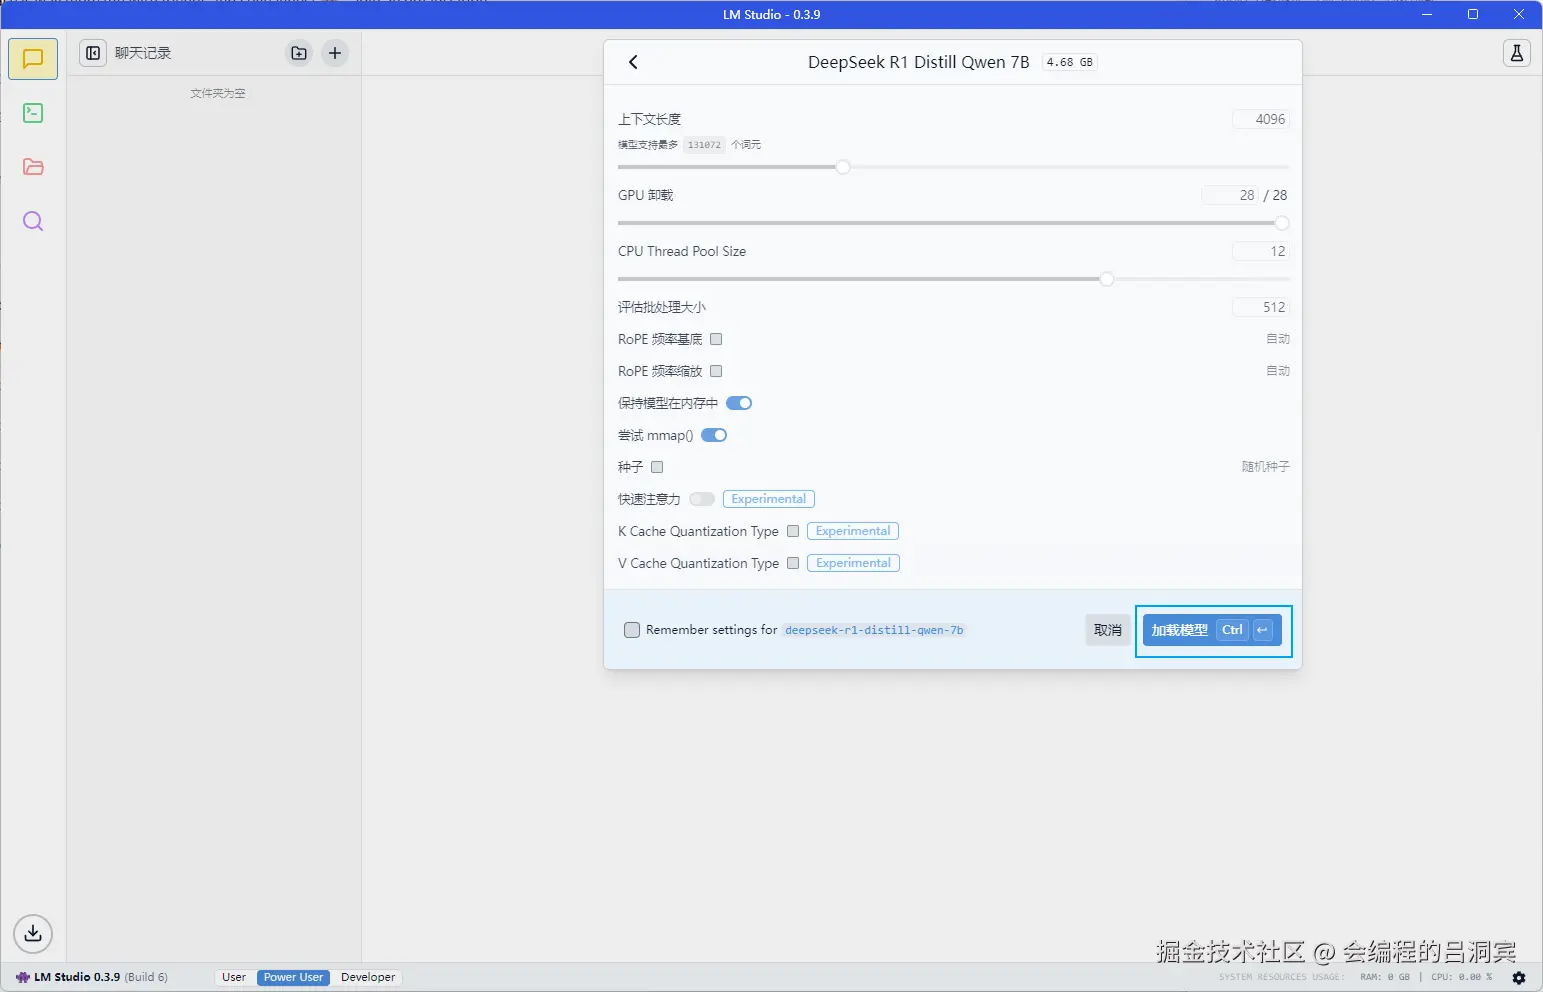Enable the experimental 快速注意力 toggle
The height and width of the screenshot is (992, 1543).
[702, 499]
